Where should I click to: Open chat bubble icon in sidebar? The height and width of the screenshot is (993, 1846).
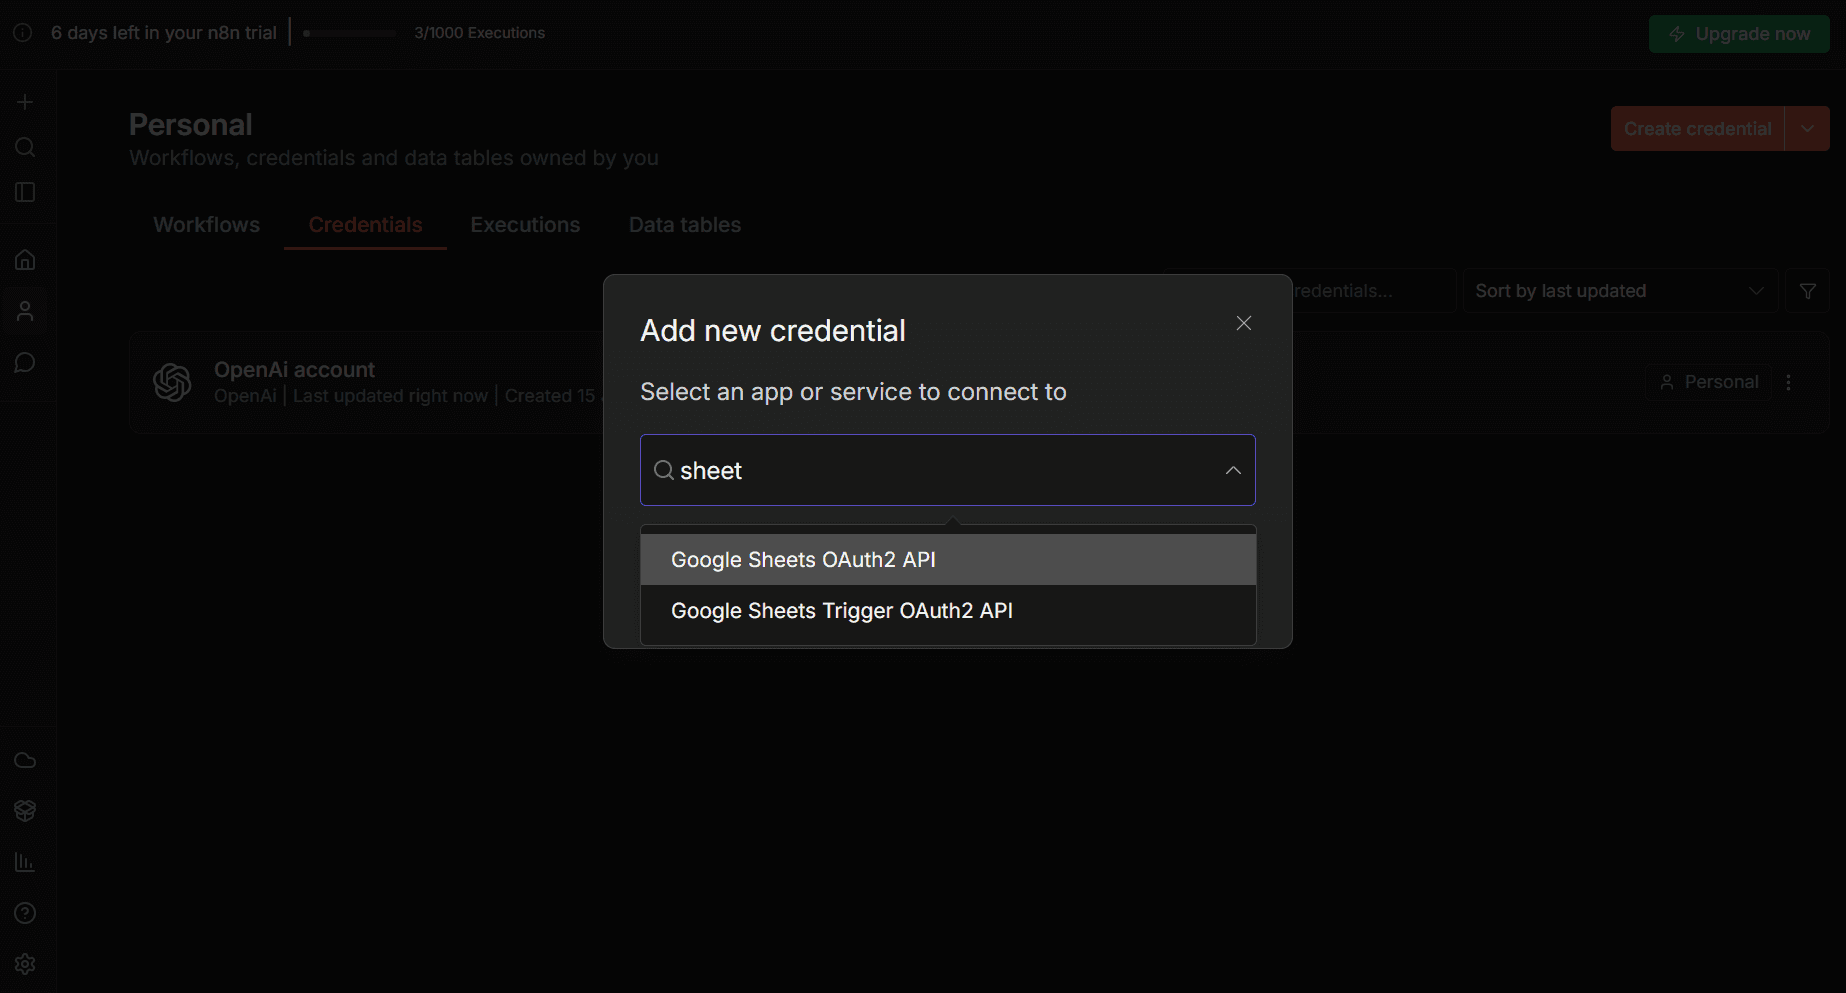[x=25, y=362]
